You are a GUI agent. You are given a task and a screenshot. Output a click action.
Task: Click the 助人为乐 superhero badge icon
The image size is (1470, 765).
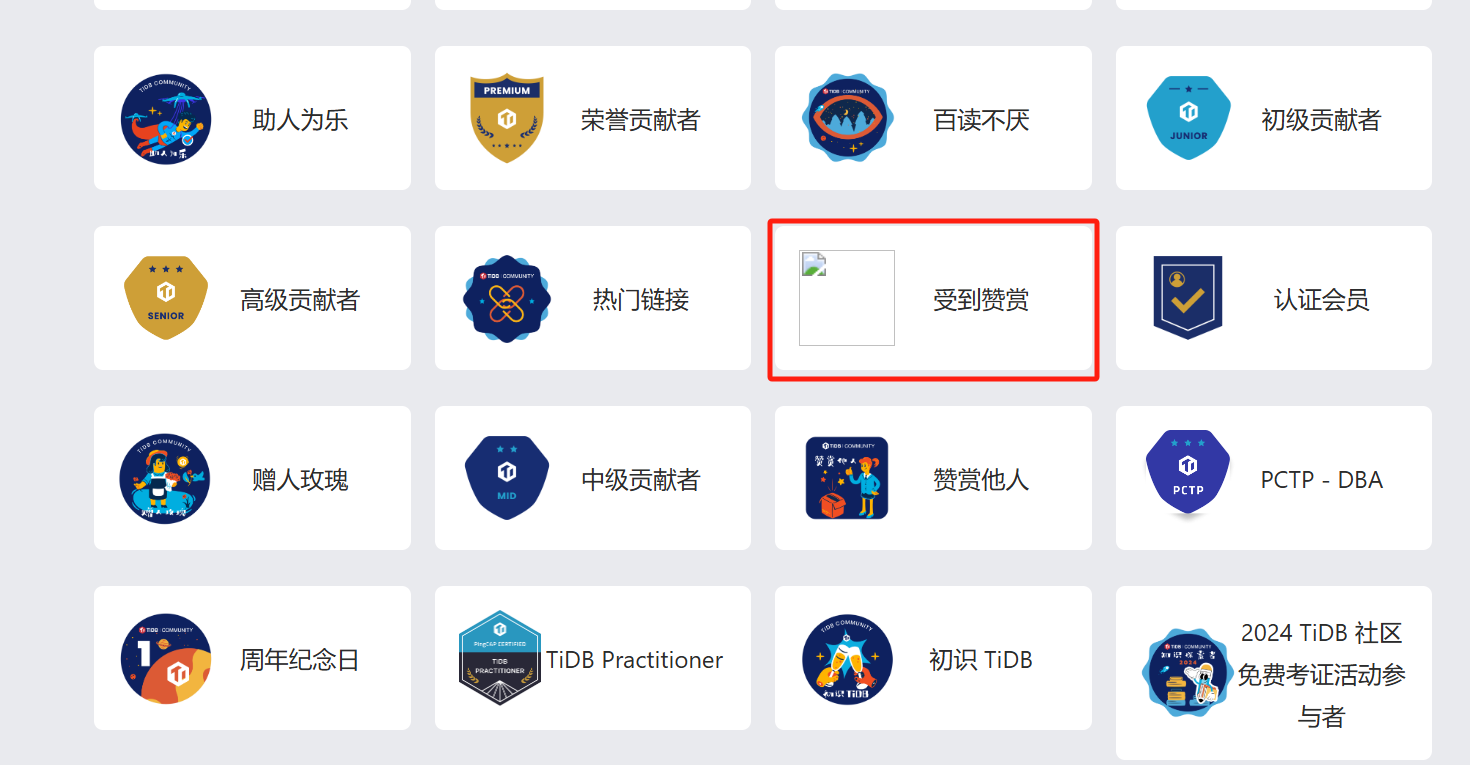tap(166, 118)
